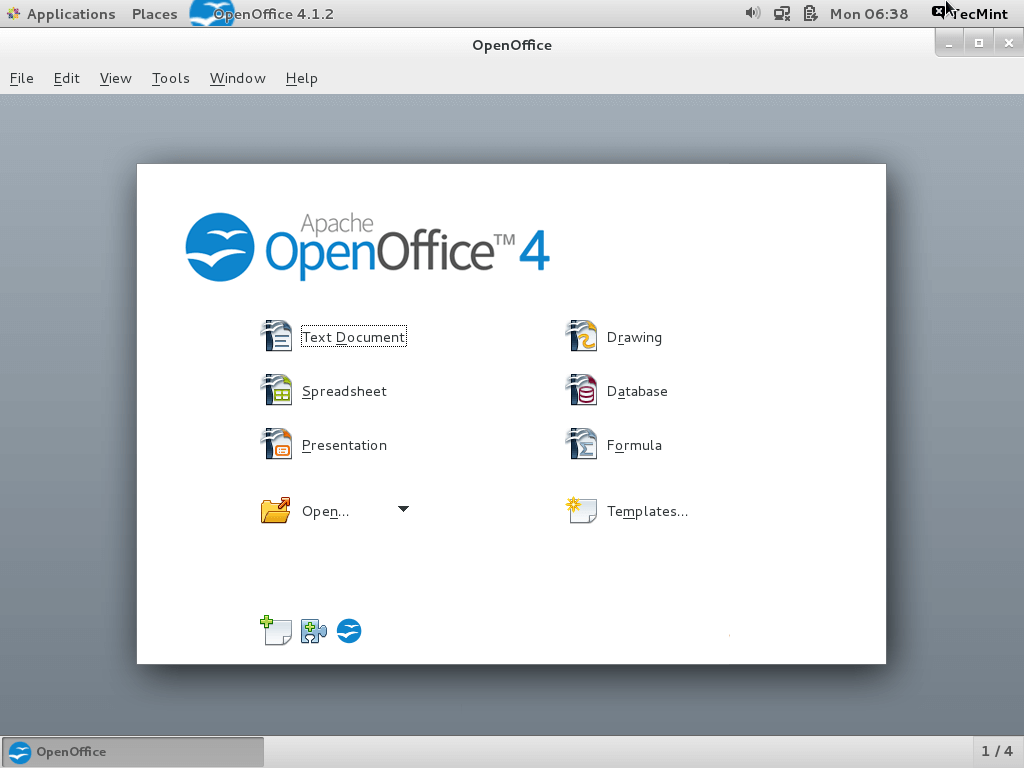Click the Presentation impress icon
Image resolution: width=1024 pixels, height=768 pixels.
[x=276, y=444]
